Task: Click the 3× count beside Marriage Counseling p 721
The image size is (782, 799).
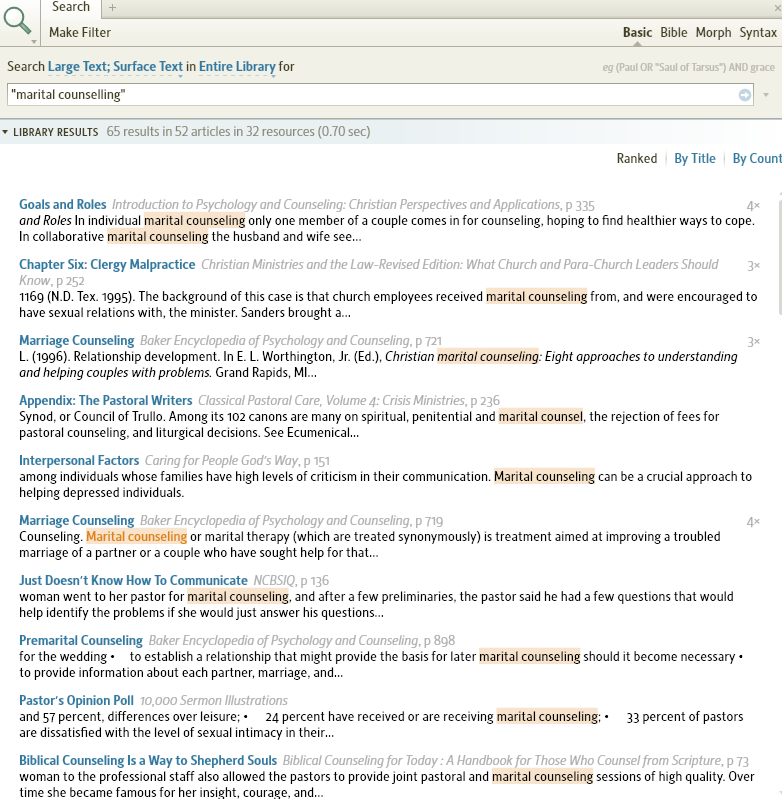Action: 753,342
